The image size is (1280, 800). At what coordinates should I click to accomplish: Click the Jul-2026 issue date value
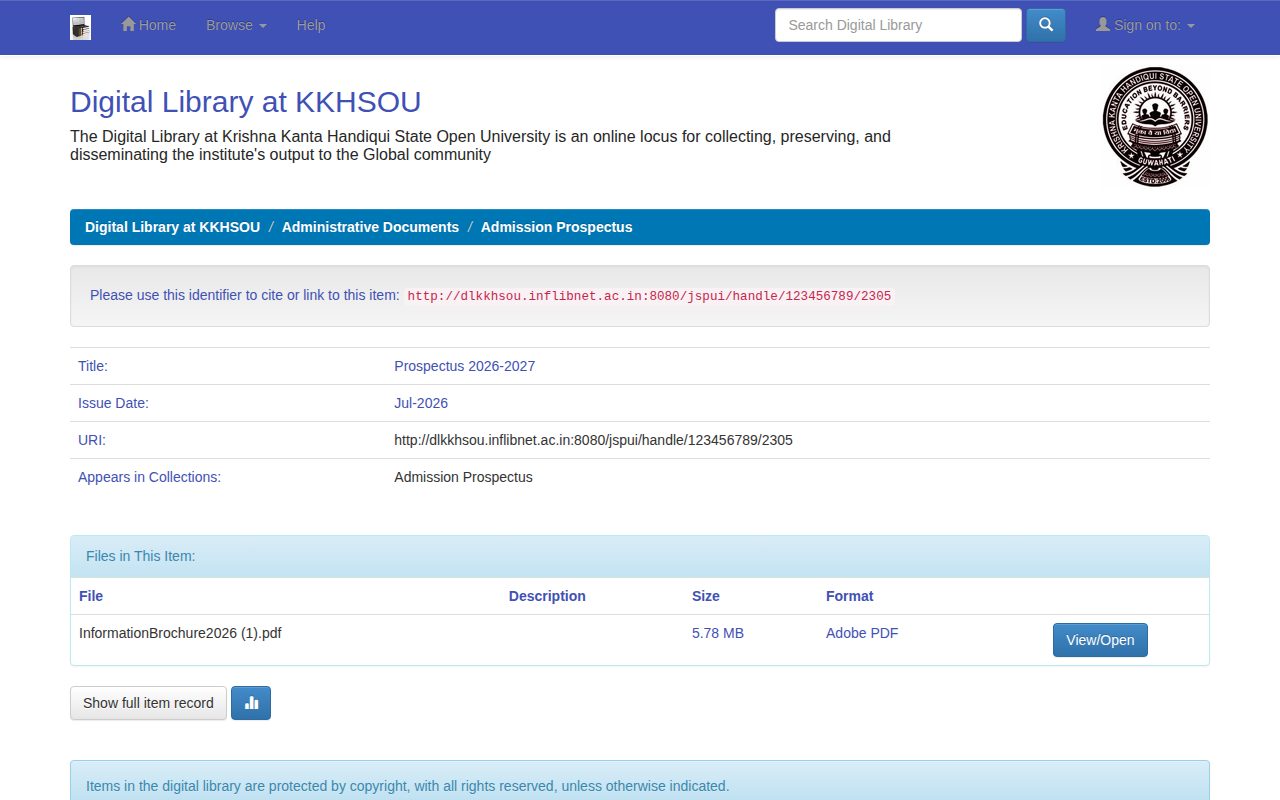pyautogui.click(x=421, y=403)
